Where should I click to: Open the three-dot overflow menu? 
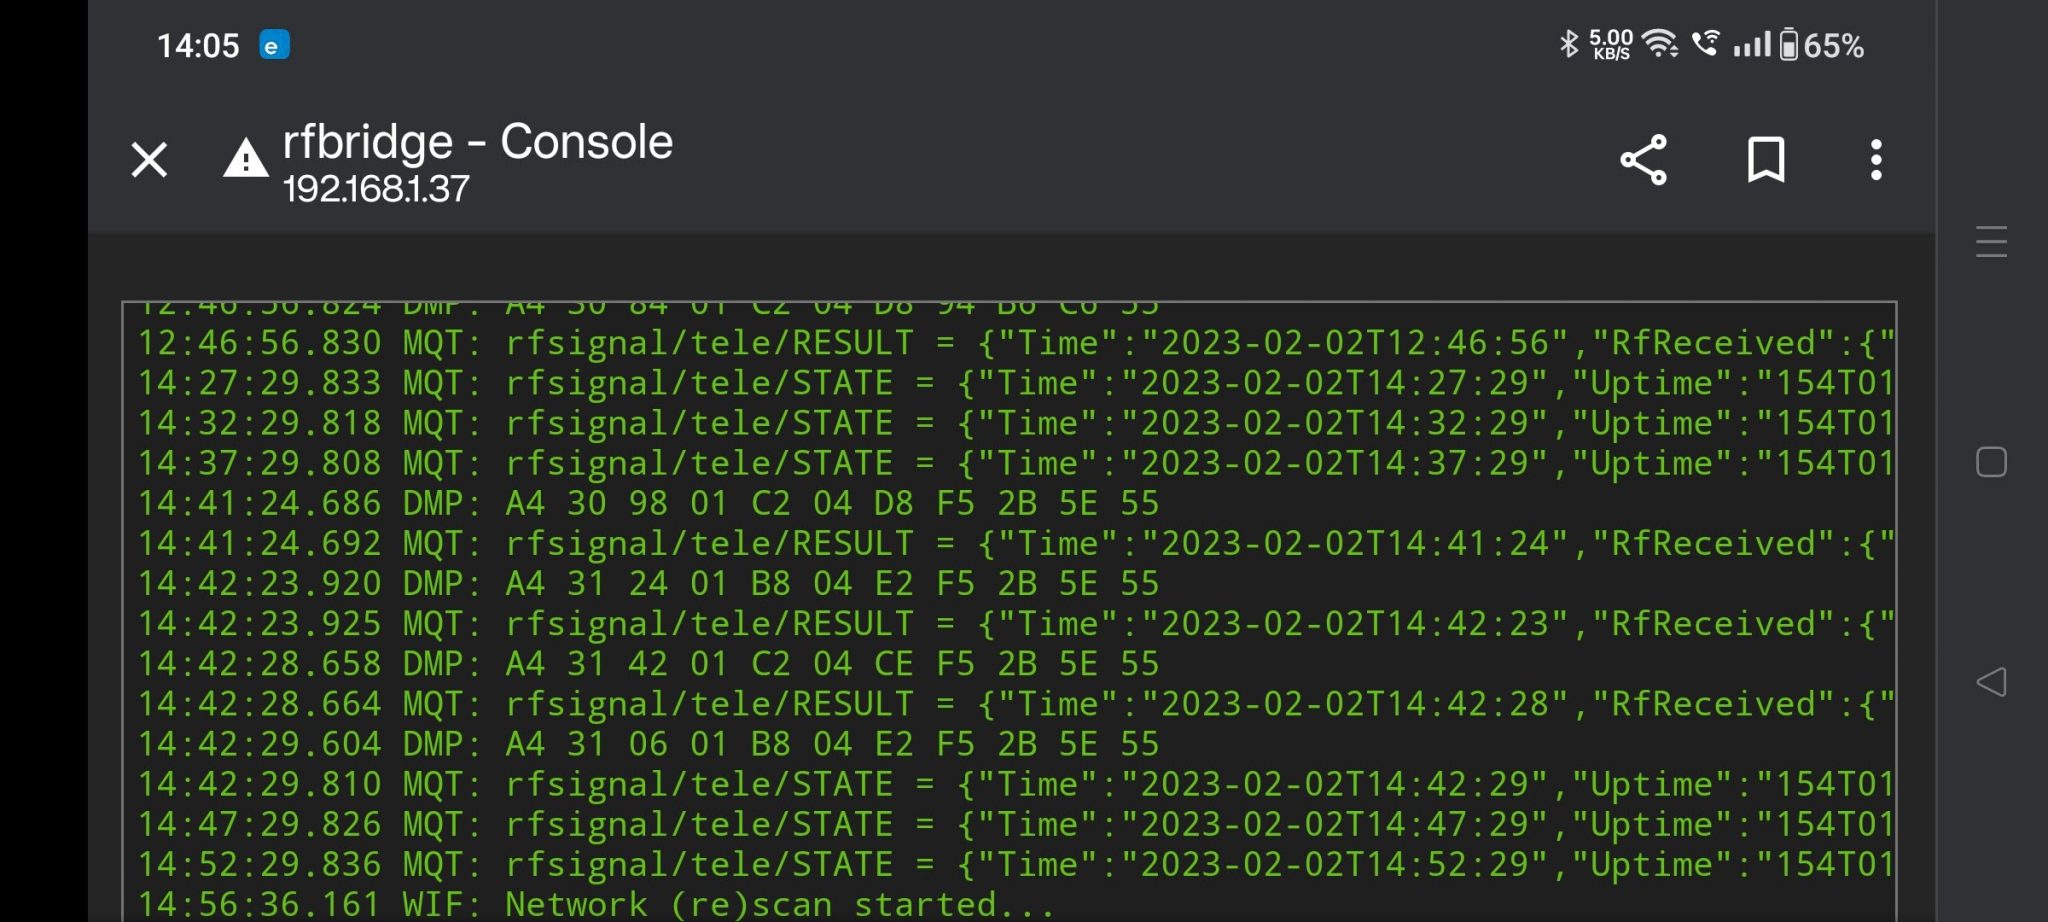tap(1876, 160)
